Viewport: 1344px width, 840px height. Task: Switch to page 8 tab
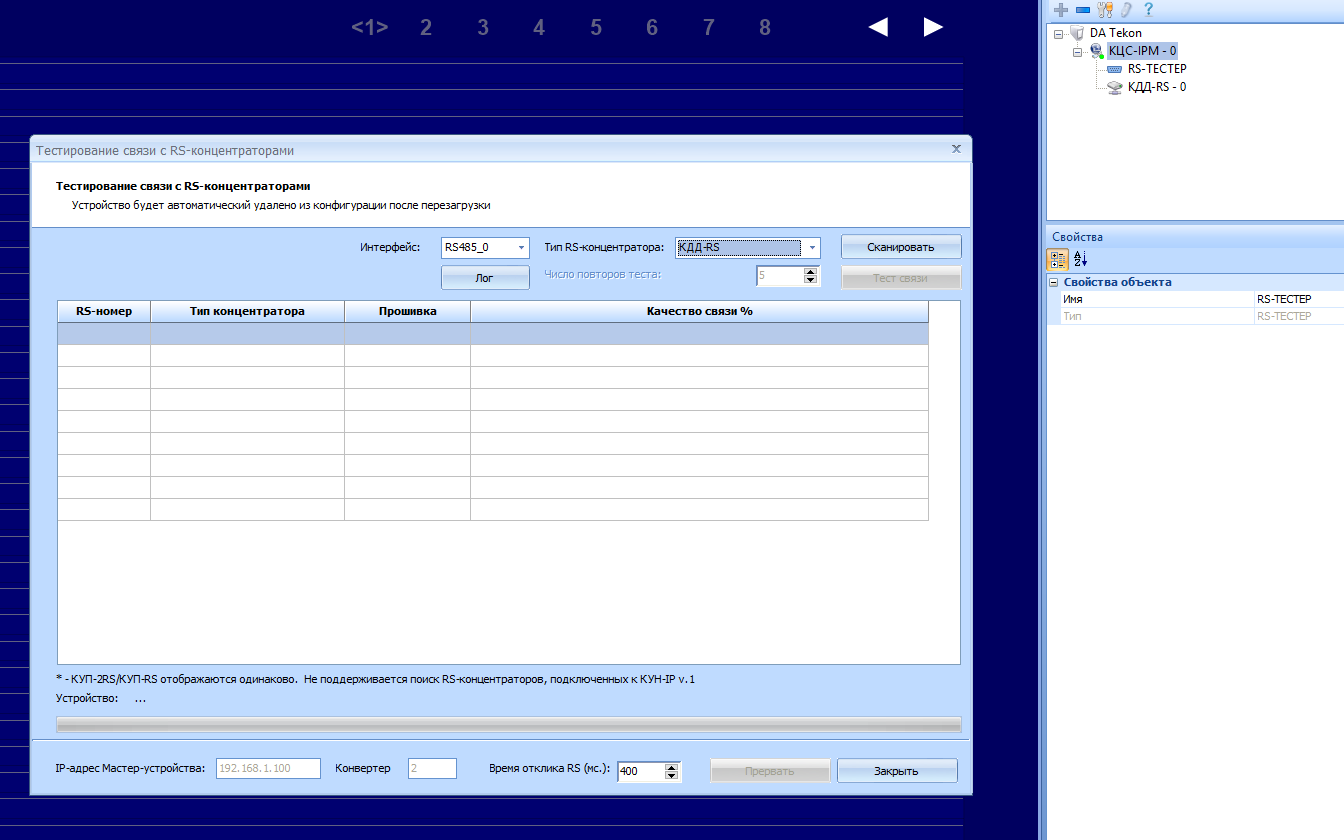tap(765, 27)
